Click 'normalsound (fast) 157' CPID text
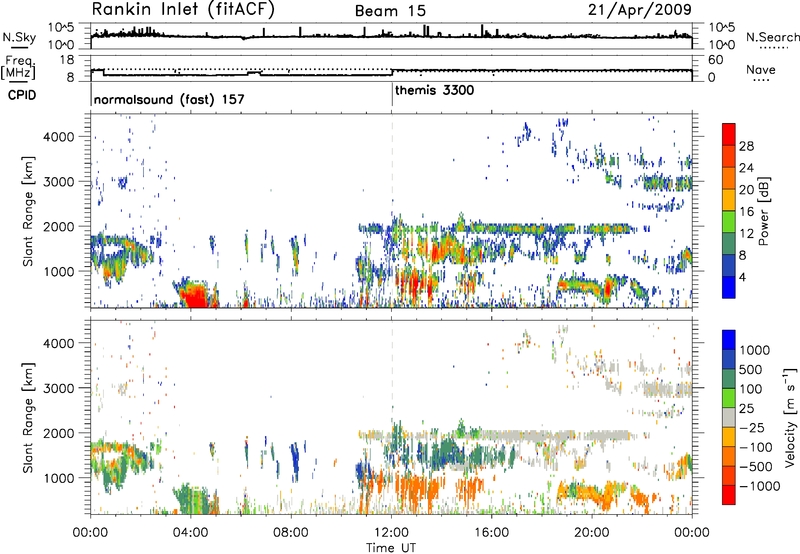Screen dimensions: 800x554 click(x=169, y=99)
